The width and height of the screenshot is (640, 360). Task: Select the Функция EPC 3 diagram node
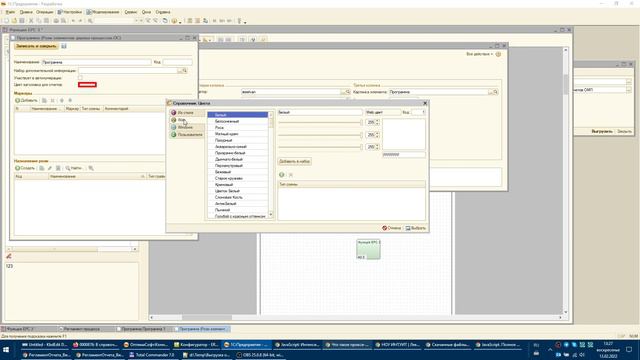369,249
